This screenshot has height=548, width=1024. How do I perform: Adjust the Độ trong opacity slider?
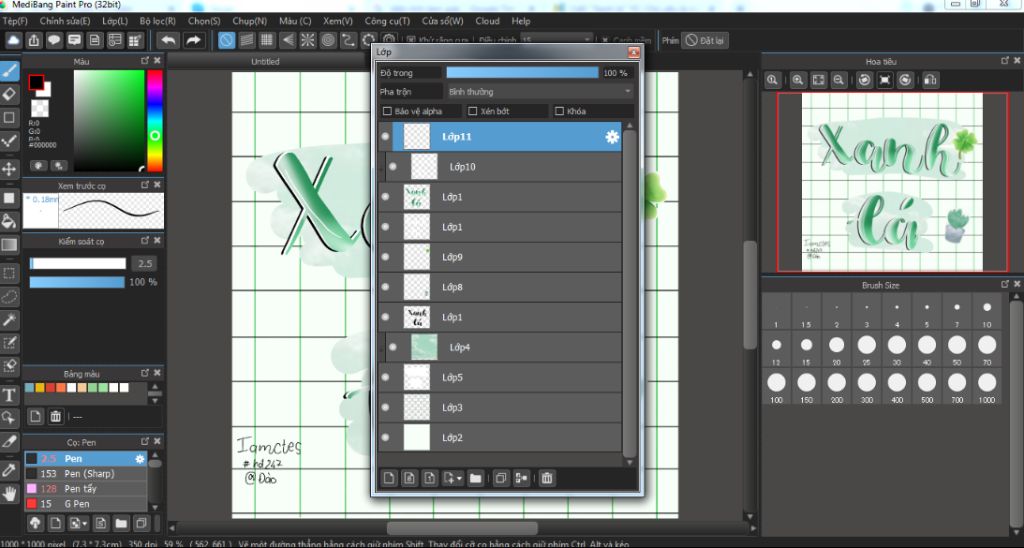pyautogui.click(x=522, y=73)
